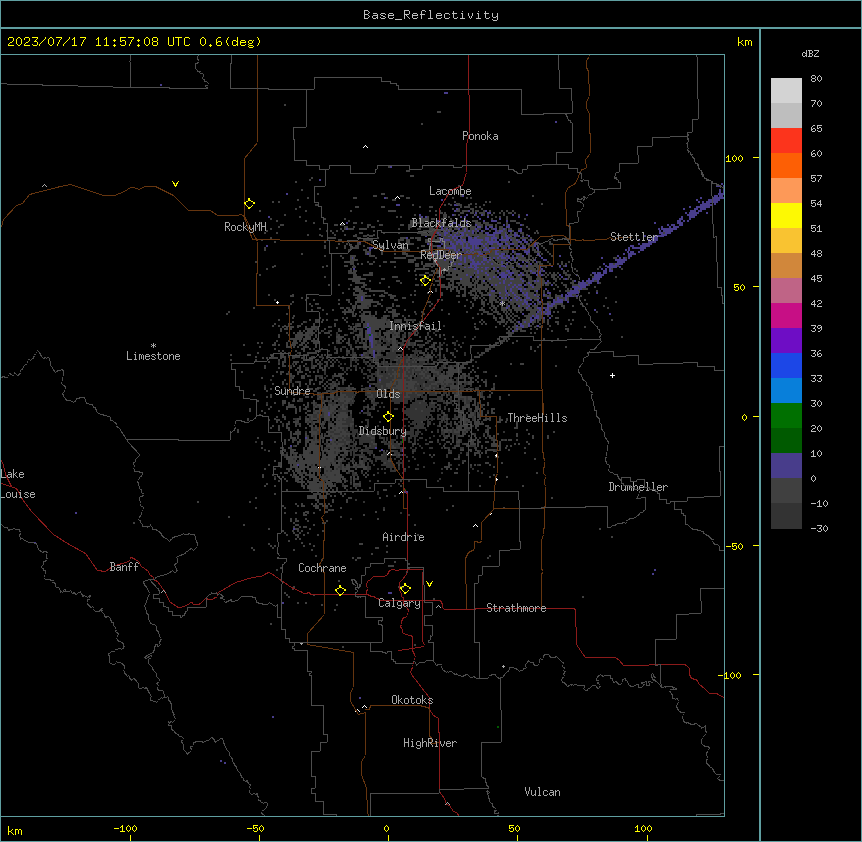Click the 54 dBZ yellow legend swatch
The image size is (862, 842).
786,215
